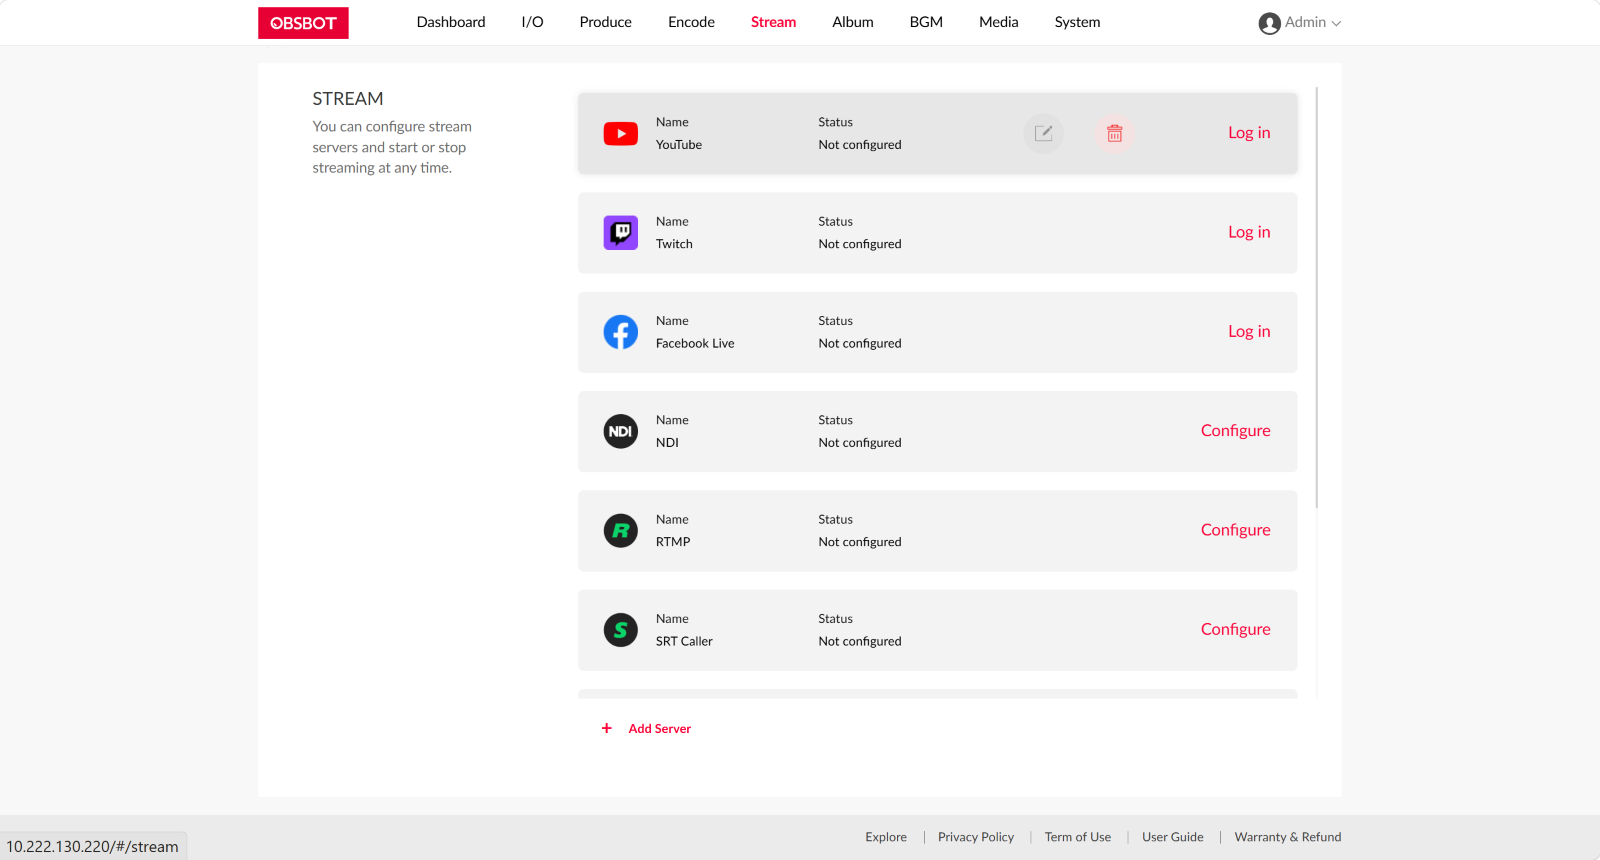
Task: Select the Stream tab
Action: click(774, 22)
